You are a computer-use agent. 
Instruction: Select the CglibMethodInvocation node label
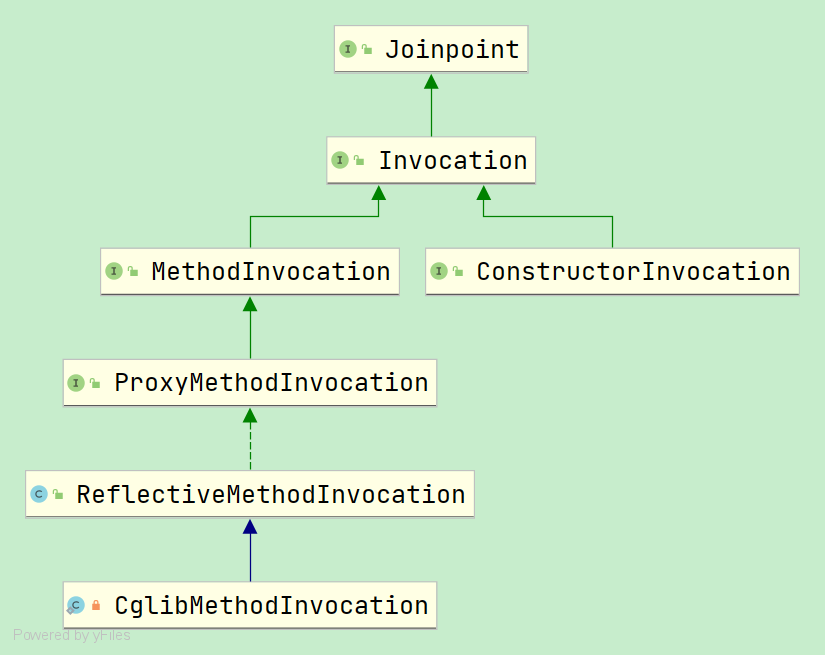[271, 605]
